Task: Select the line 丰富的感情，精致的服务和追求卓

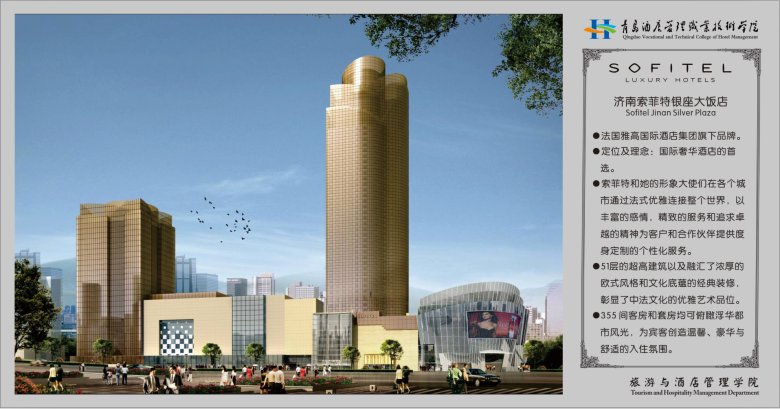Action: [673, 217]
